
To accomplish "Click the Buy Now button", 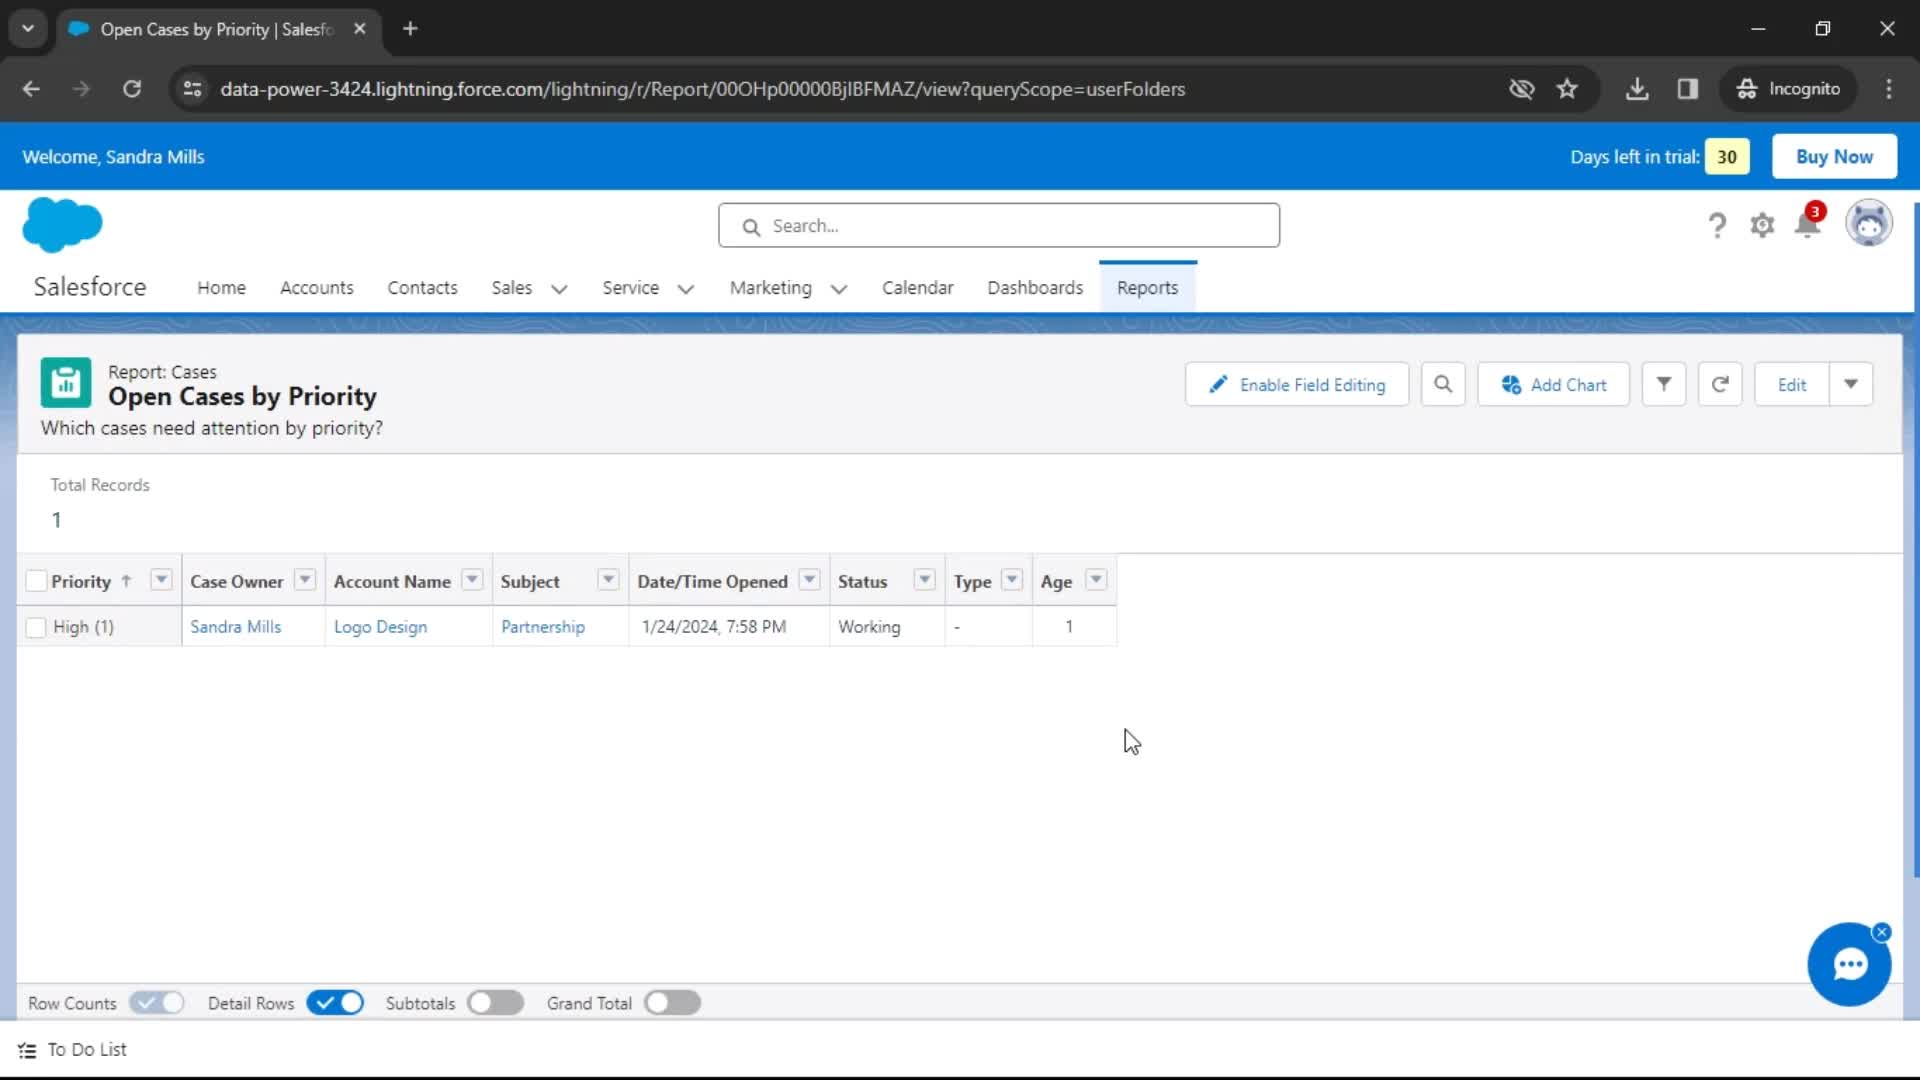I will 1834,157.
